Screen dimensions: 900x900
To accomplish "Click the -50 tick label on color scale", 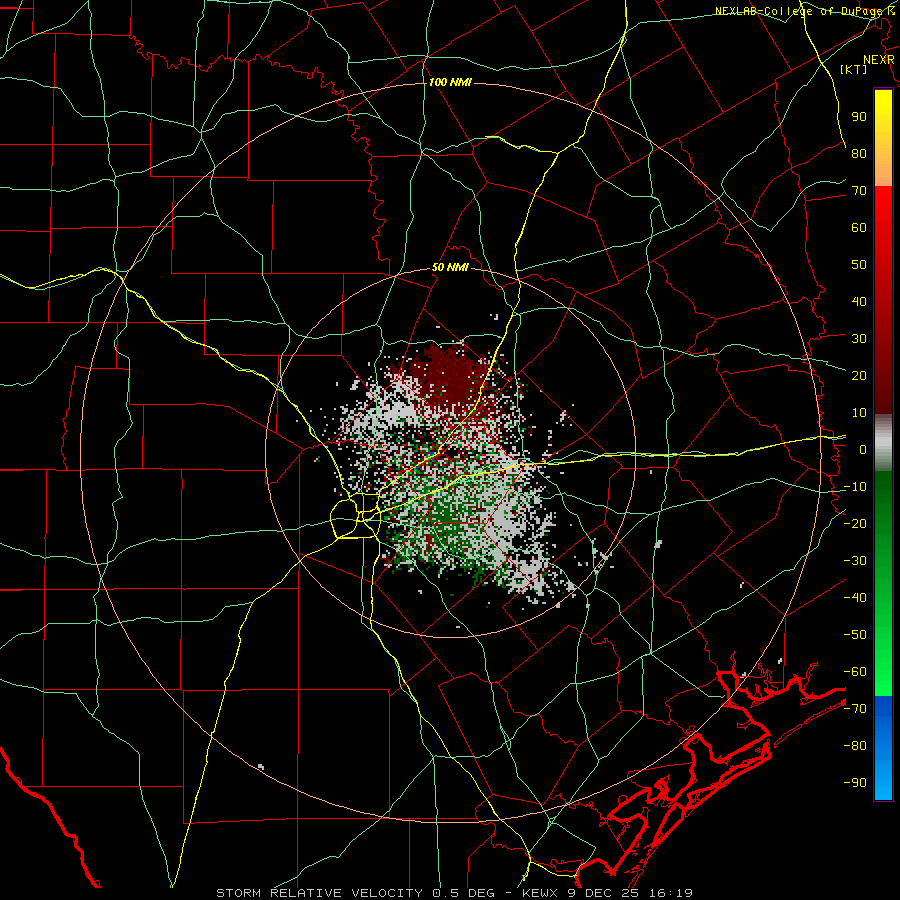I will tap(855, 635).
